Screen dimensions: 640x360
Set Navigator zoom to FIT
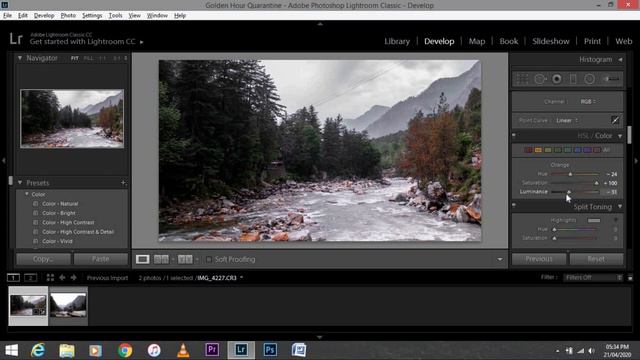(x=74, y=58)
